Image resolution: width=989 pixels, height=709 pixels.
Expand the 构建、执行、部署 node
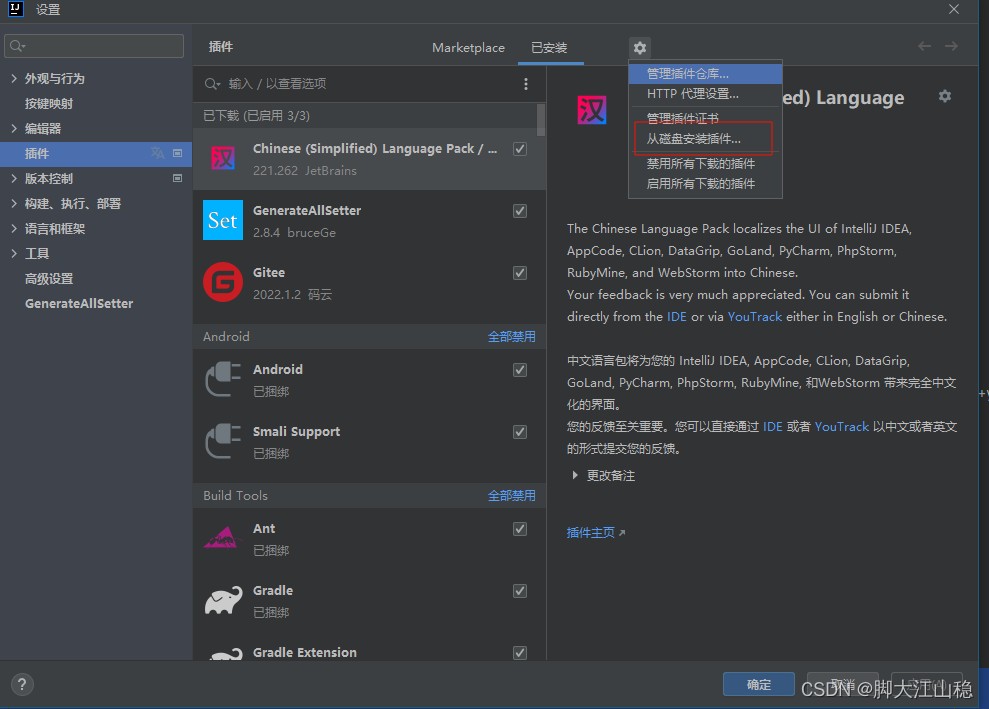point(14,203)
